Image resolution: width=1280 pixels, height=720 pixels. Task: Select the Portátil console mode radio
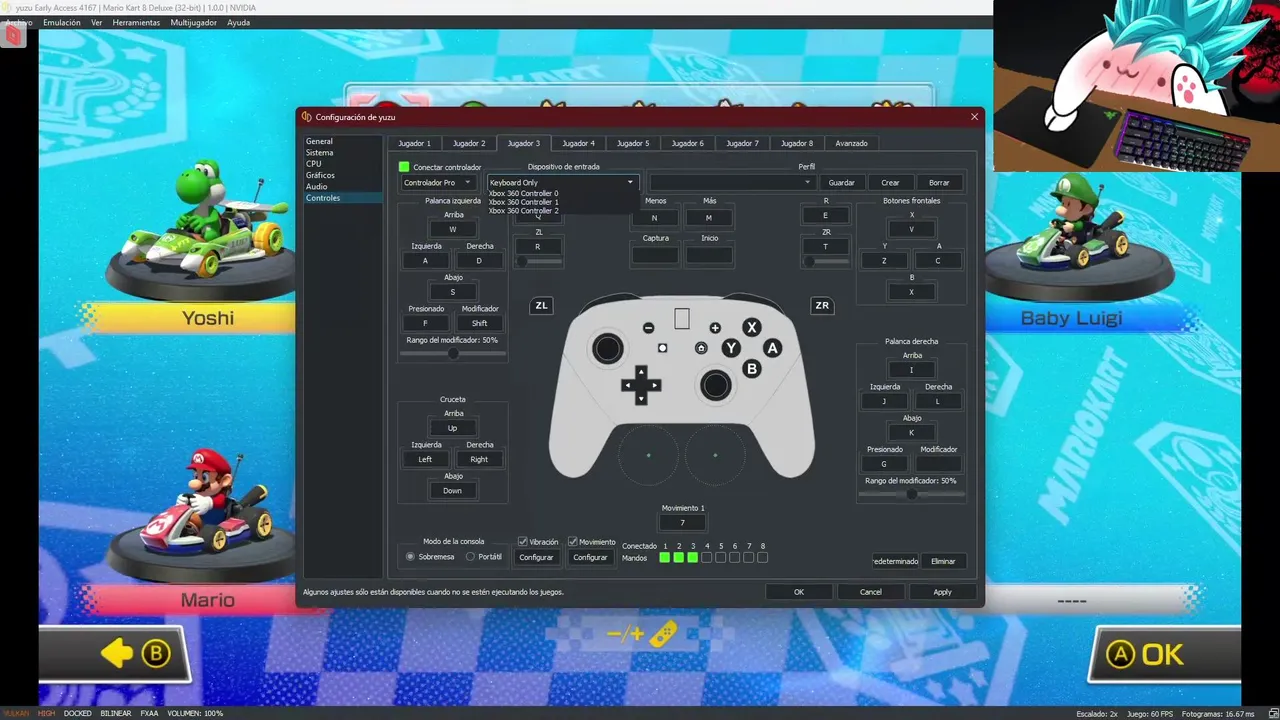pyautogui.click(x=470, y=557)
